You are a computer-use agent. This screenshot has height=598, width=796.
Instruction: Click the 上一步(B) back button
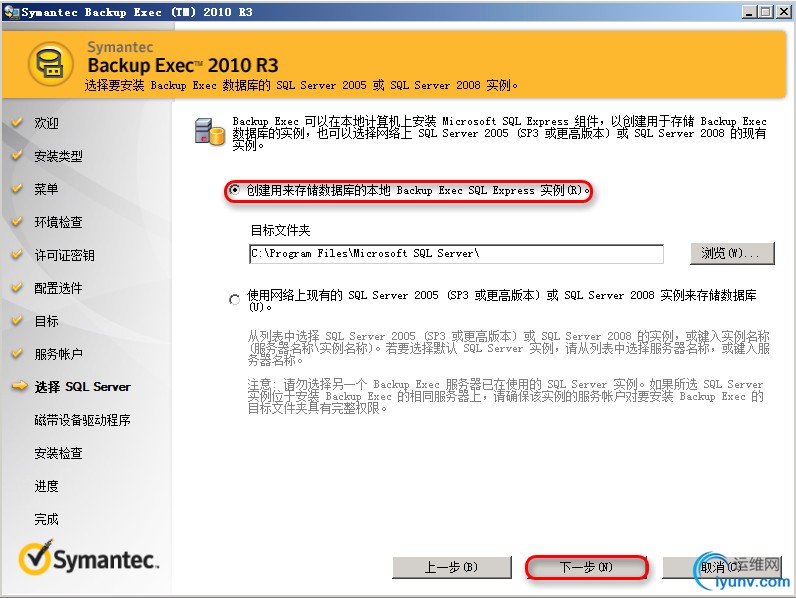pyautogui.click(x=452, y=567)
